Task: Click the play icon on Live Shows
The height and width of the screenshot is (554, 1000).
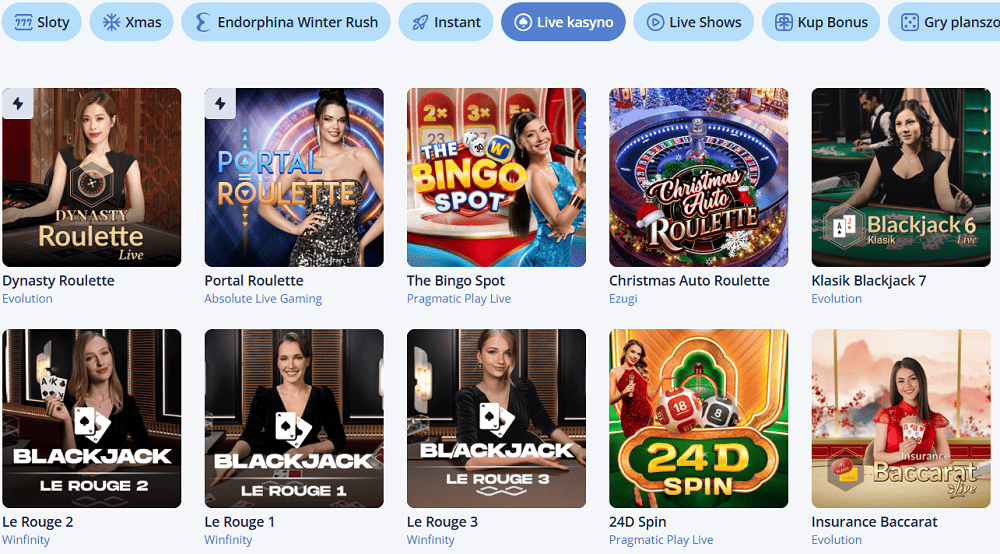Action: 655,22
